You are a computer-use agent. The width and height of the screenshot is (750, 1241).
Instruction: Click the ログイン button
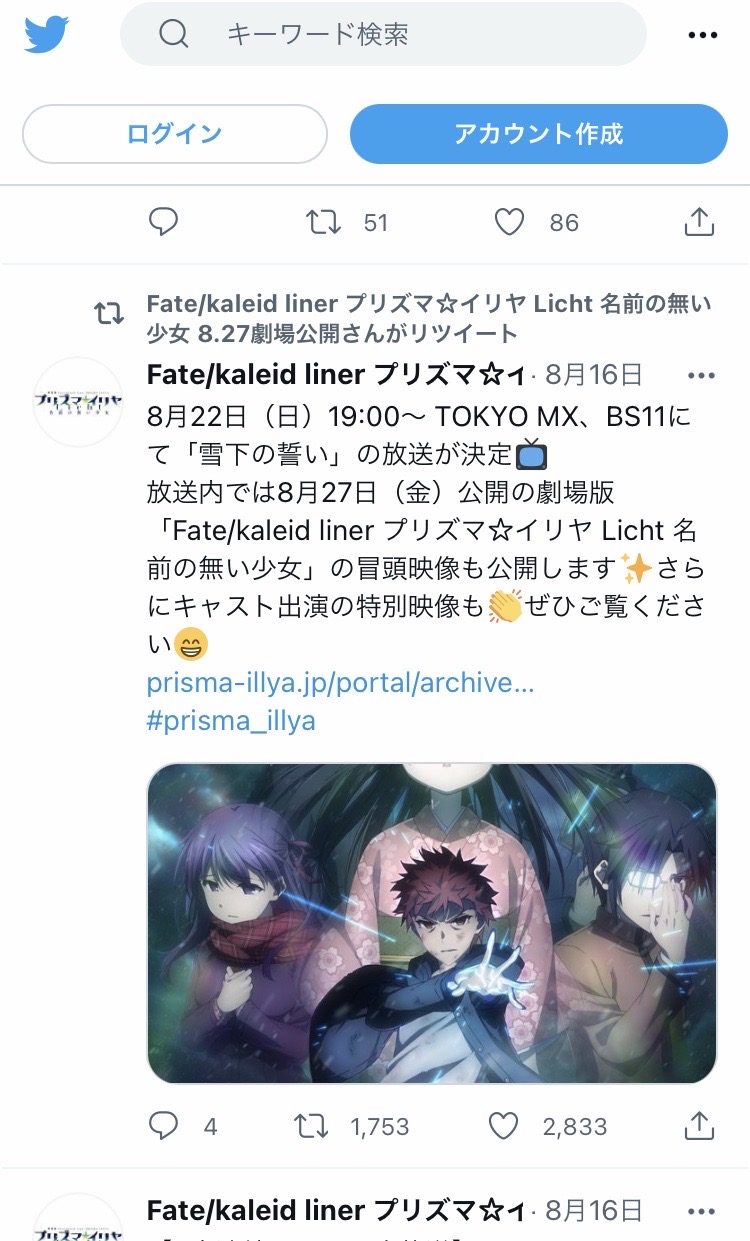click(x=175, y=134)
